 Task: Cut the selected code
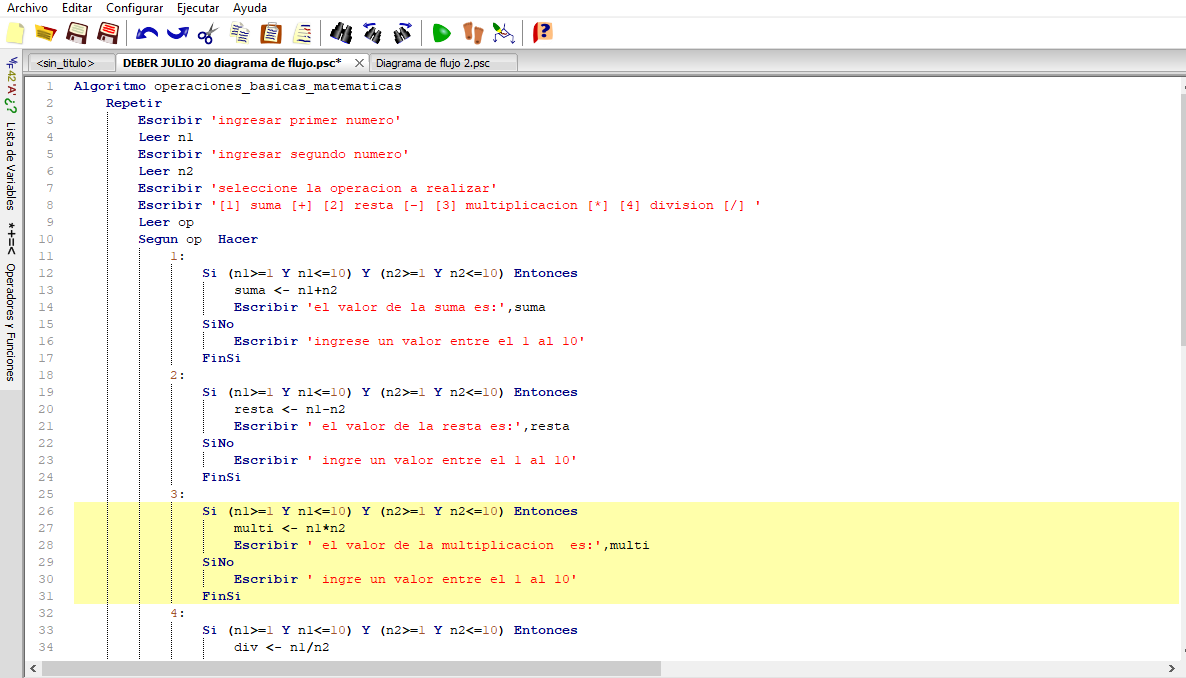[x=209, y=32]
